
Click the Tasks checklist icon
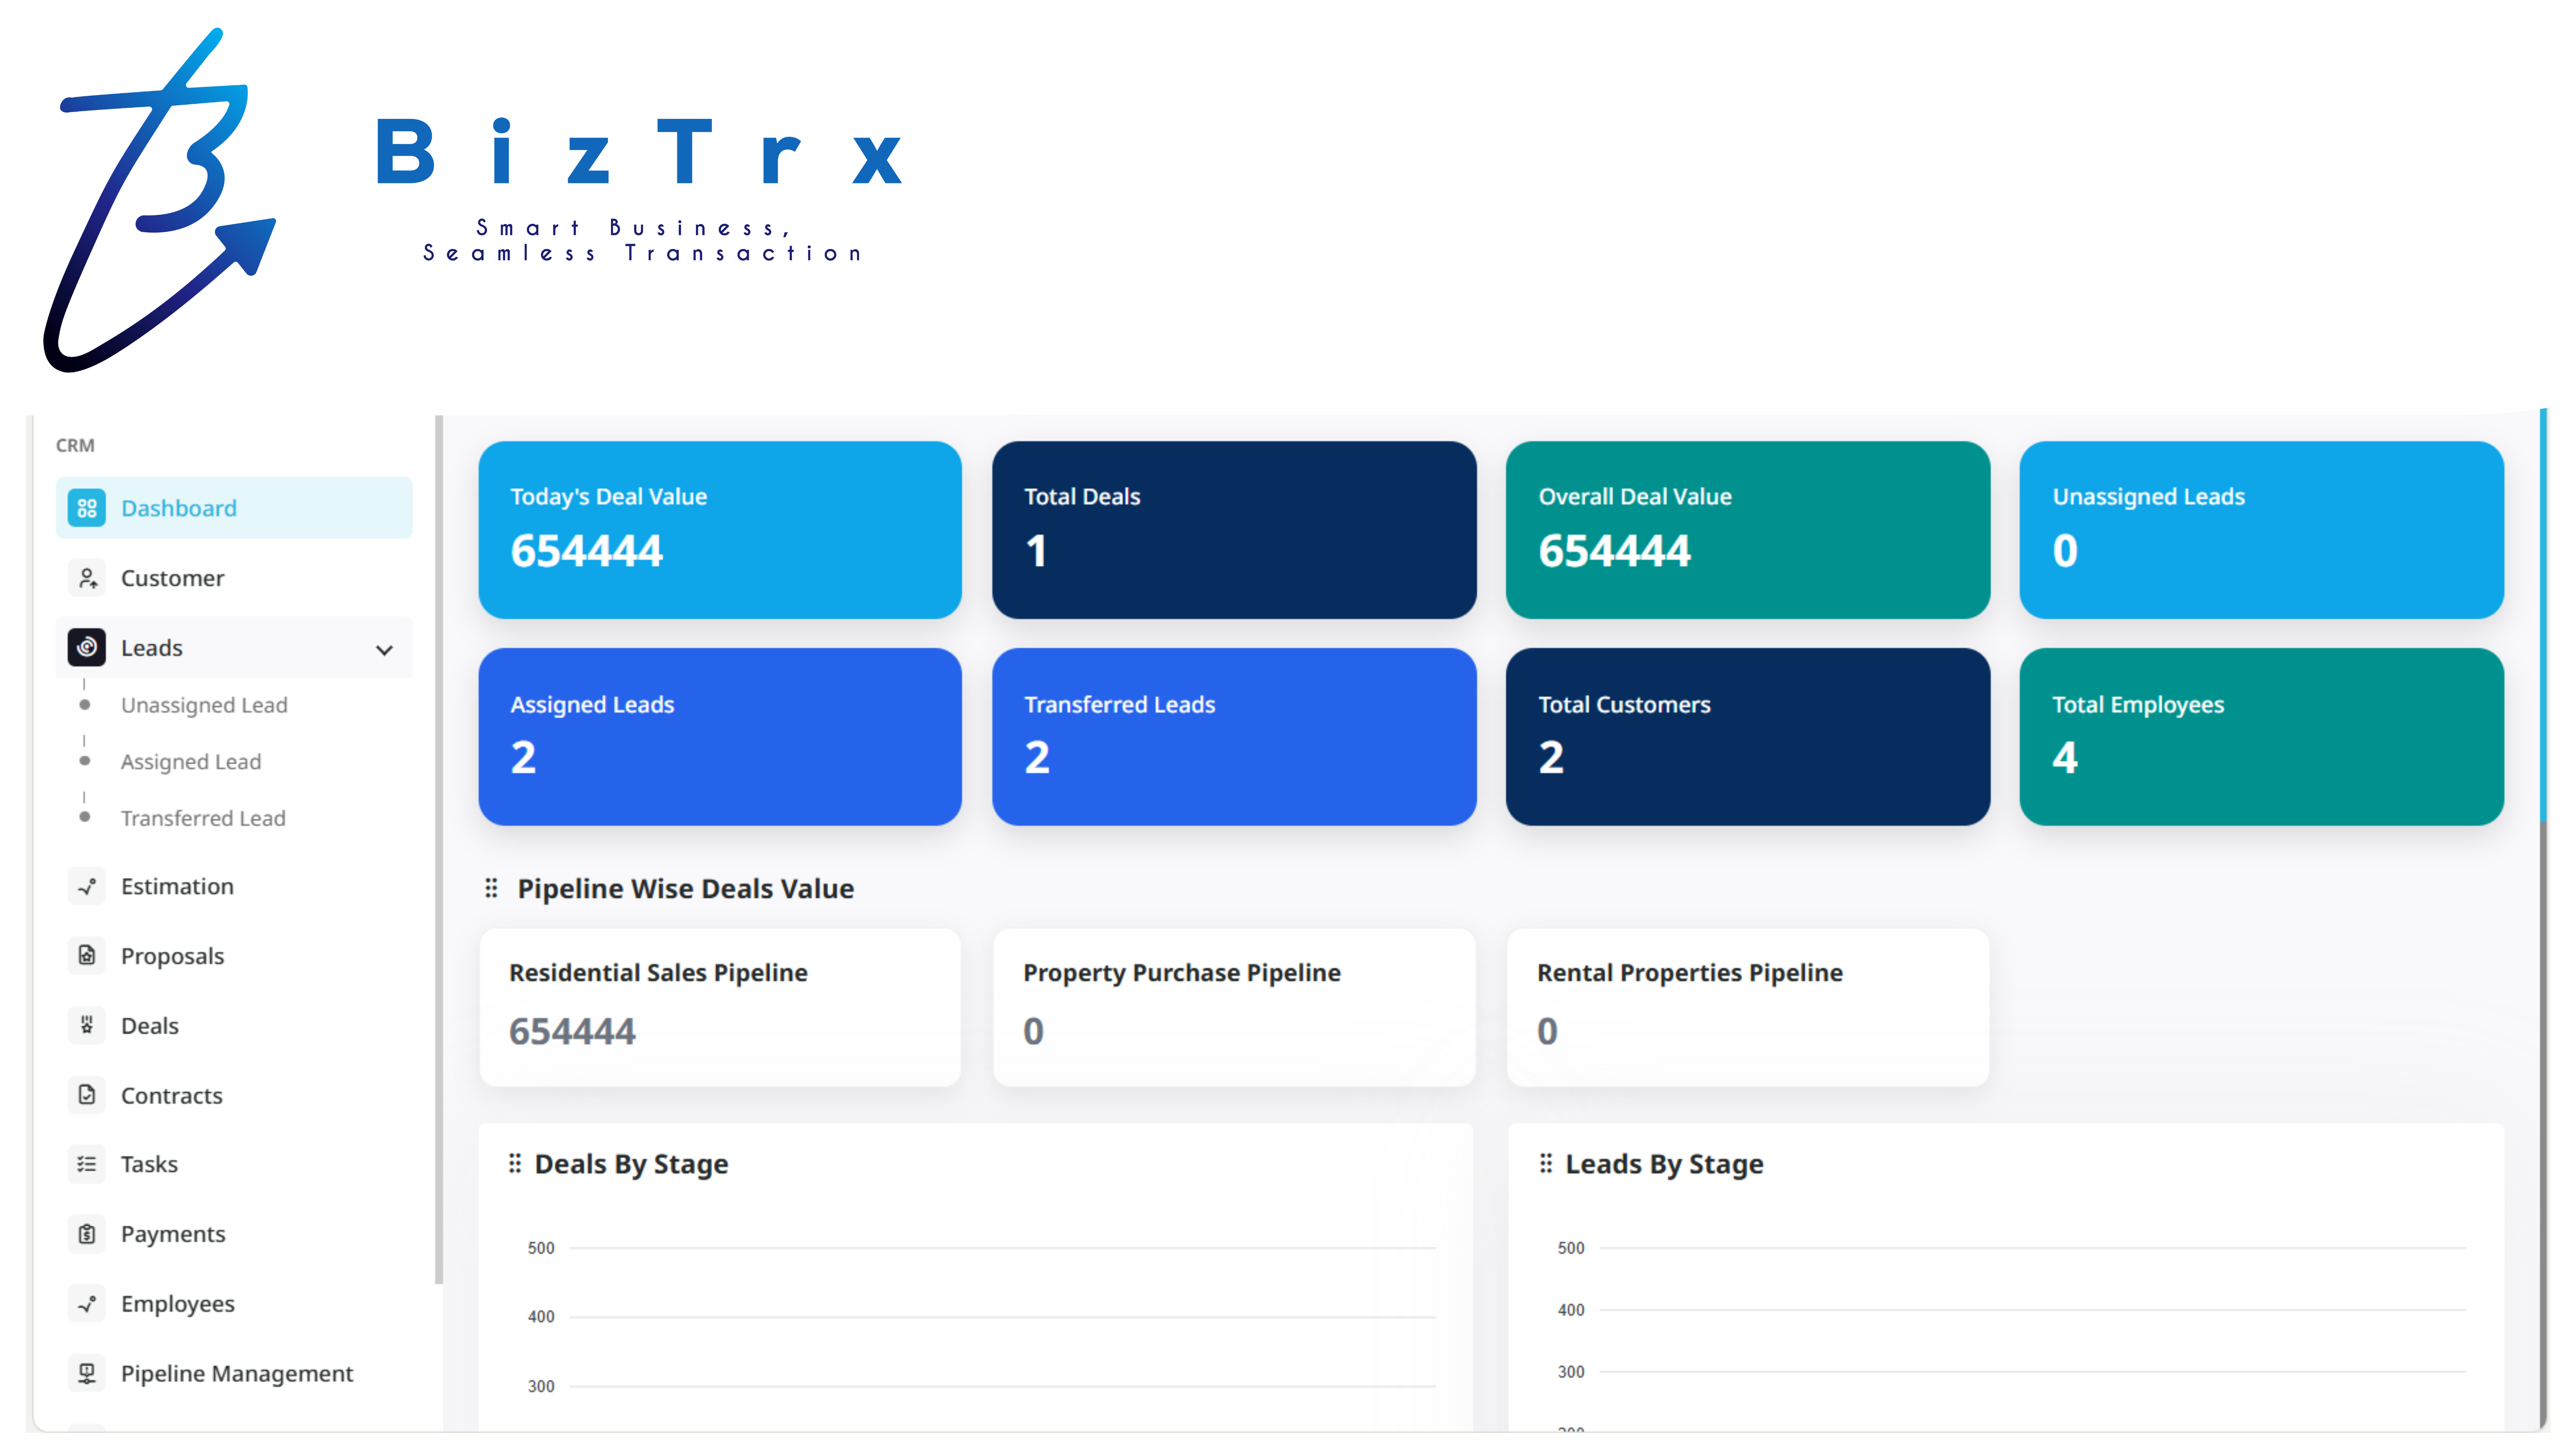coord(87,1164)
